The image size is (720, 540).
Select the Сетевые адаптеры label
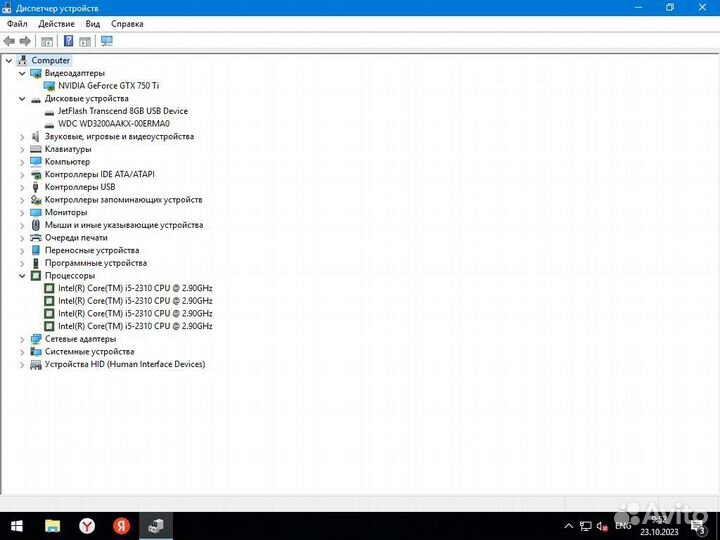[80, 339]
